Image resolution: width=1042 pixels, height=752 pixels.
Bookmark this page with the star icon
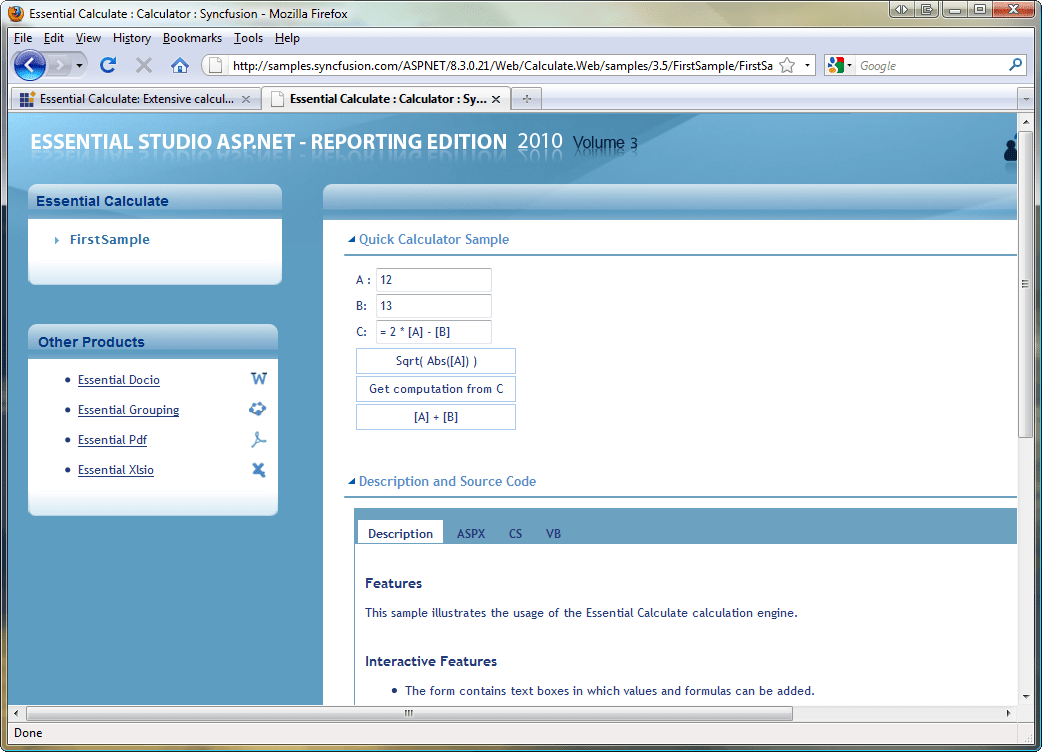pos(787,65)
